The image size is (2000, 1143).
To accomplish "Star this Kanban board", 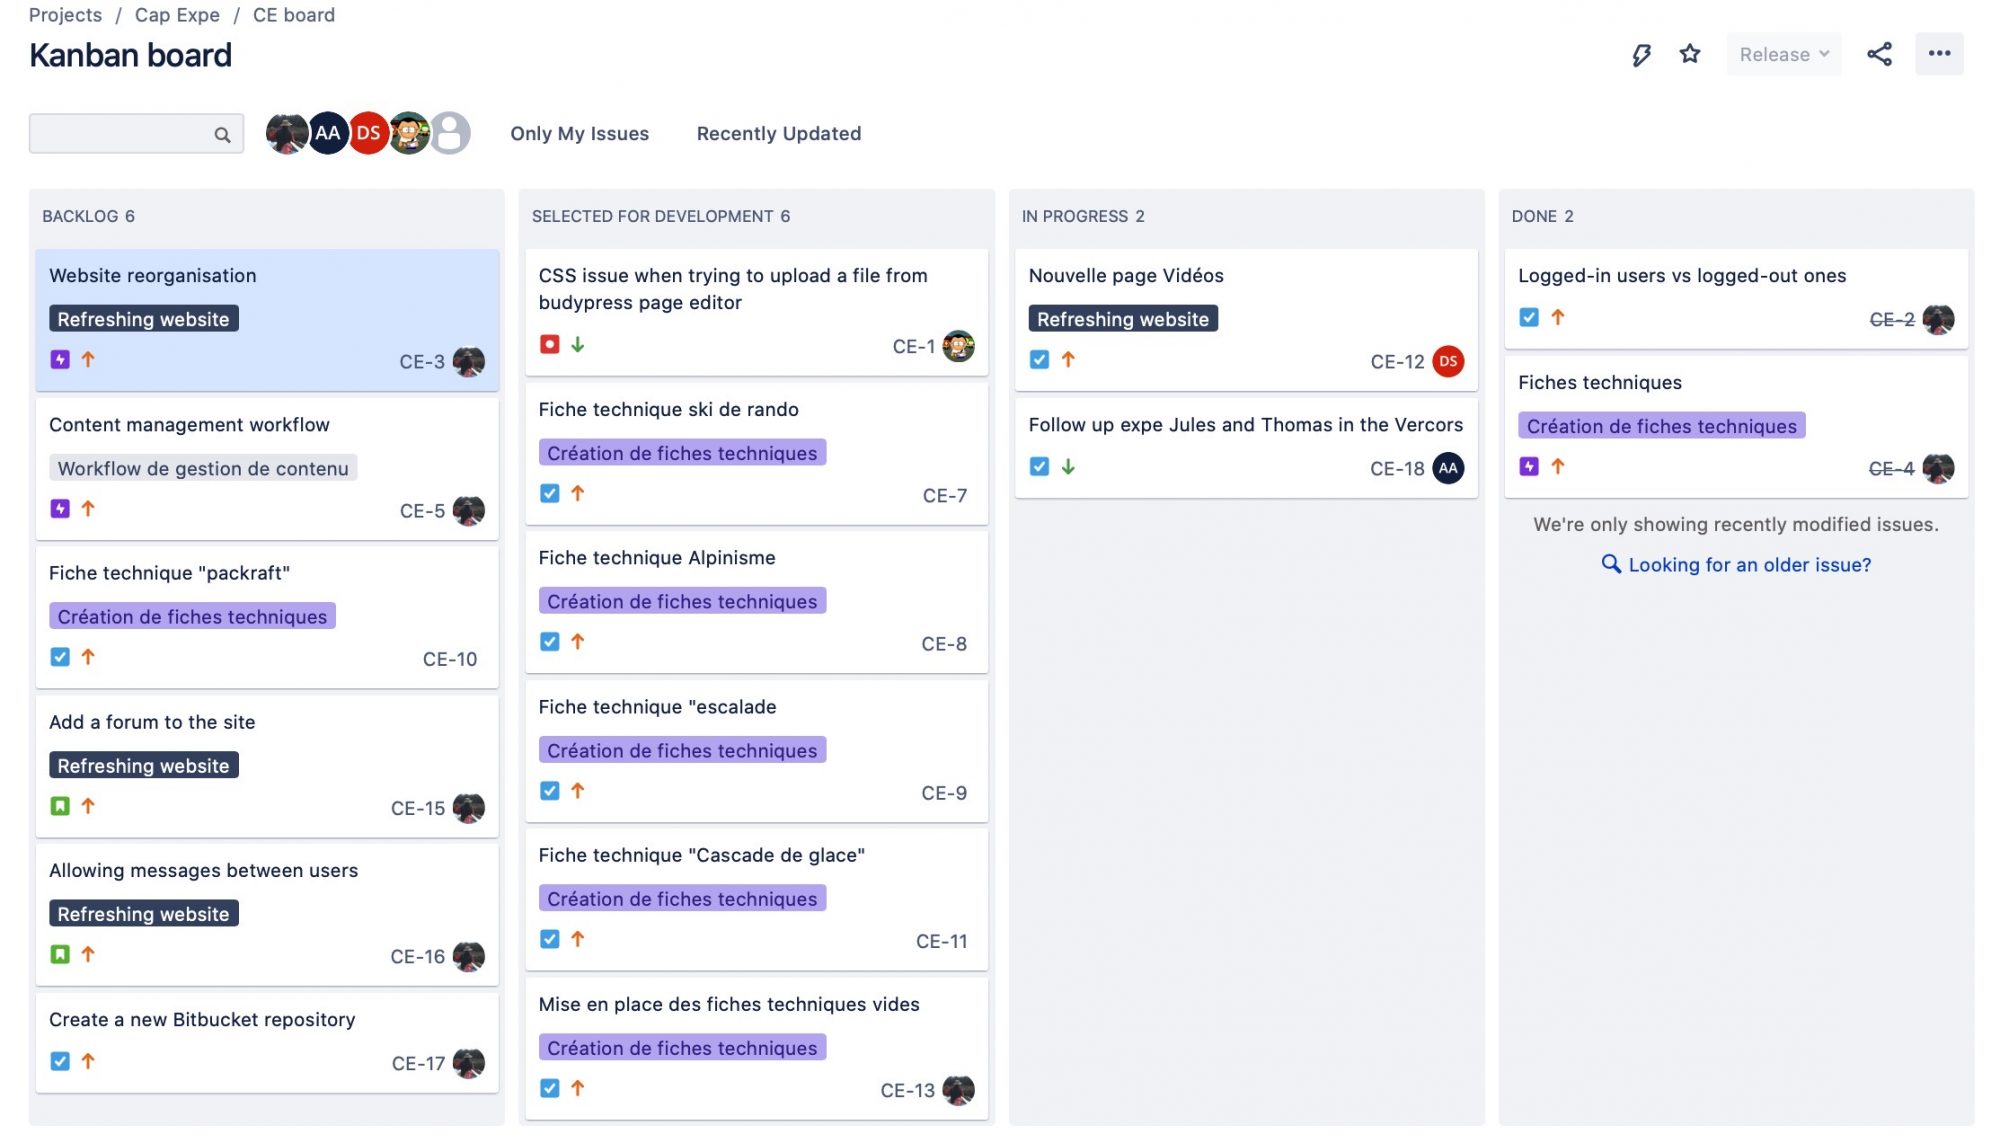I will pos(1690,54).
